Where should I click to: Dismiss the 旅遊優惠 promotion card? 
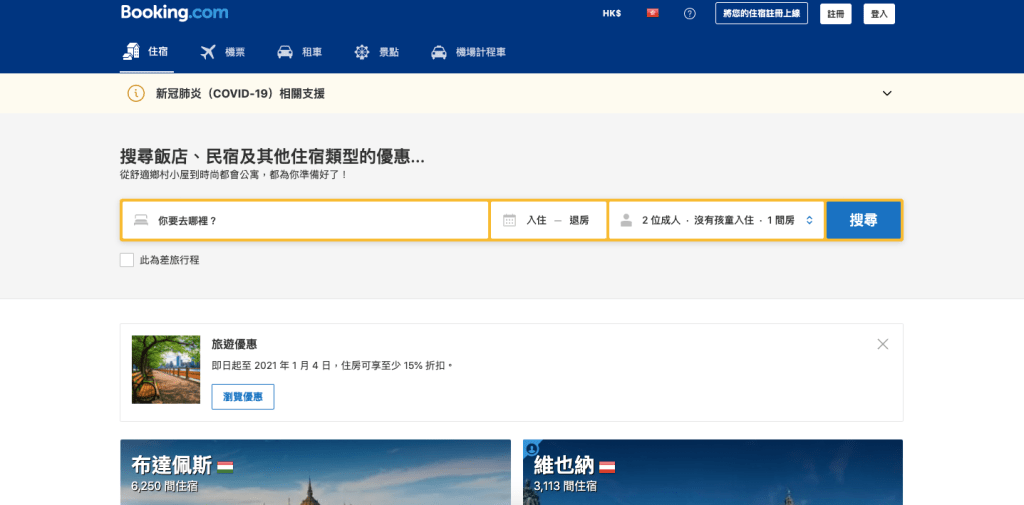882,344
